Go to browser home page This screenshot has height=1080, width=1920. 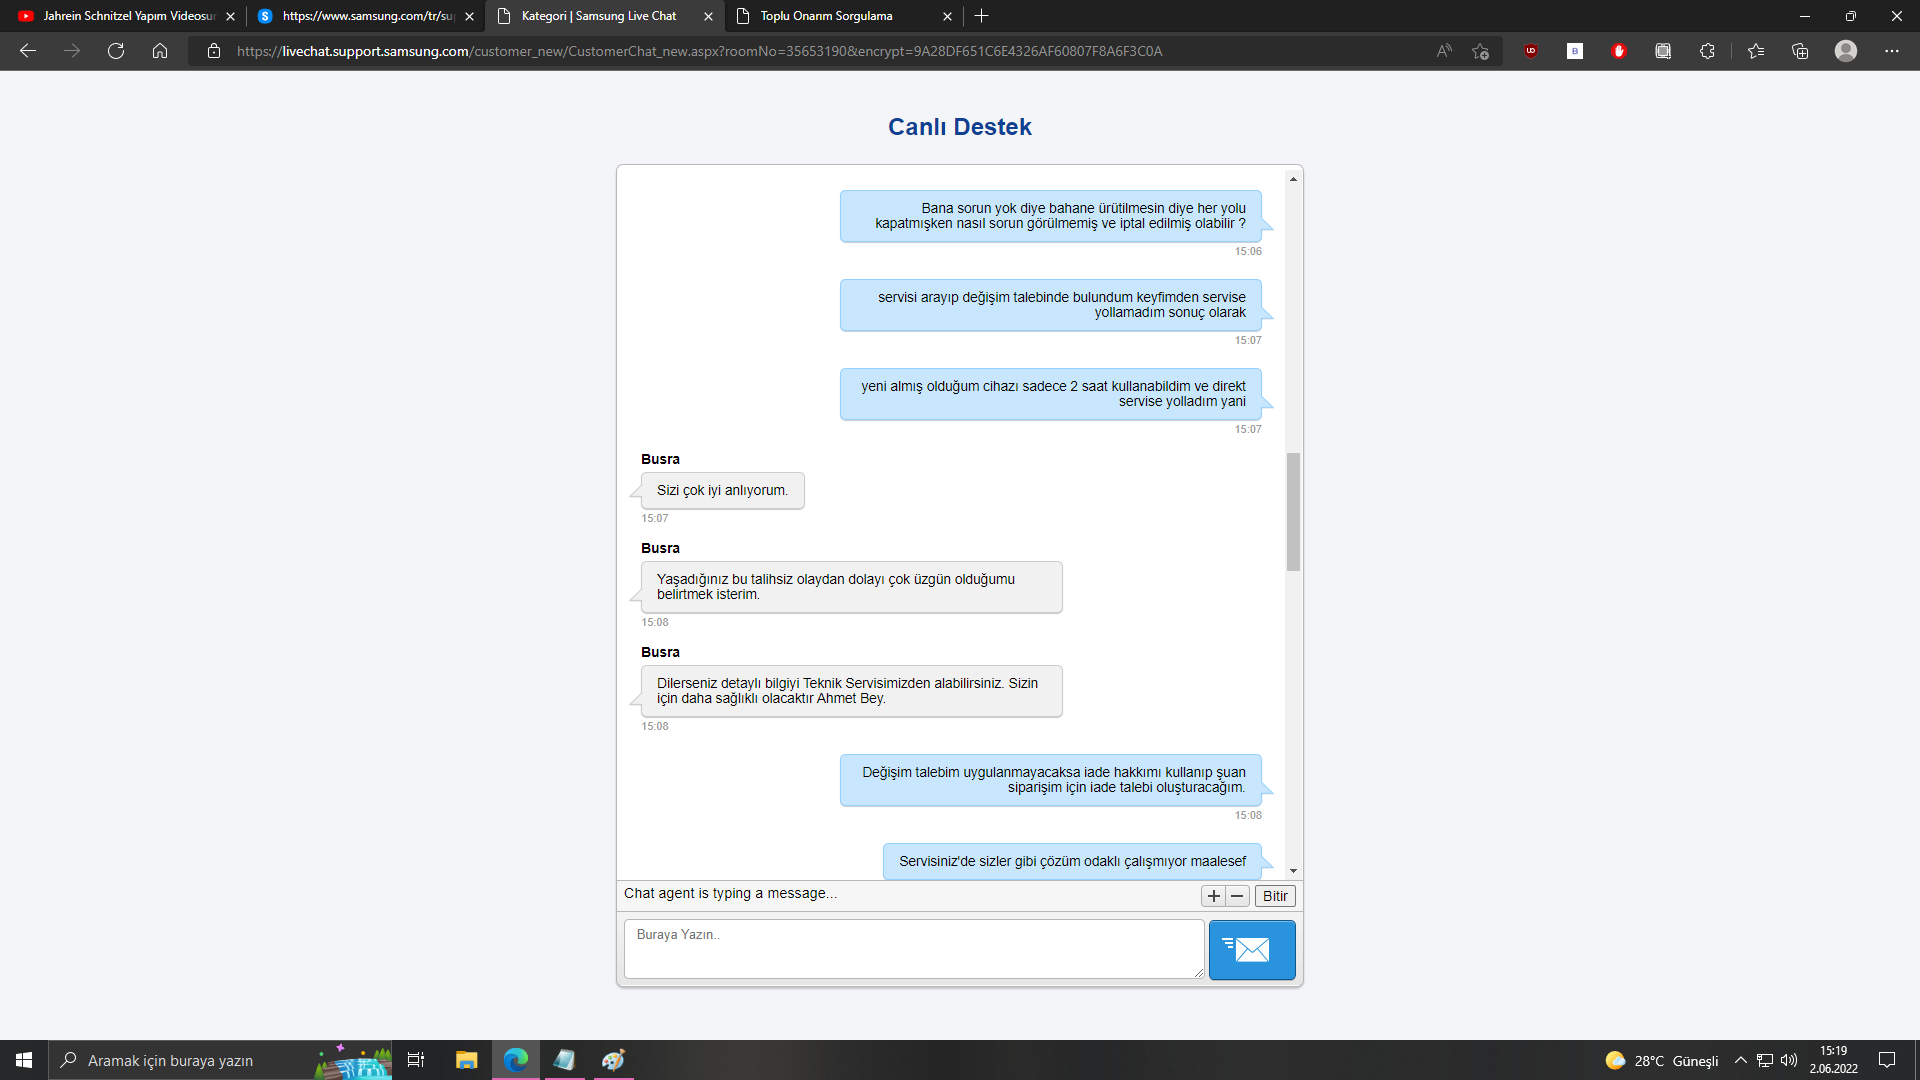(160, 51)
